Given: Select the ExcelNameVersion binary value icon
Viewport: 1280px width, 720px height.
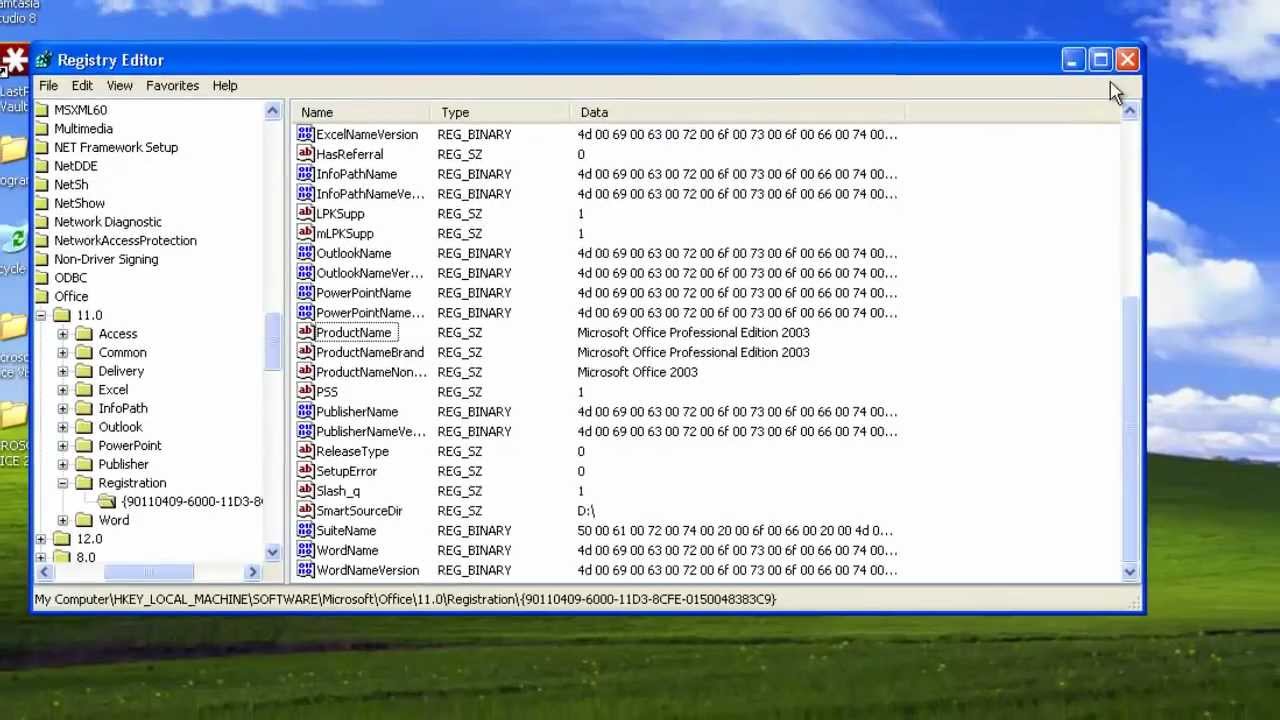Looking at the screenshot, I should click(x=305, y=134).
